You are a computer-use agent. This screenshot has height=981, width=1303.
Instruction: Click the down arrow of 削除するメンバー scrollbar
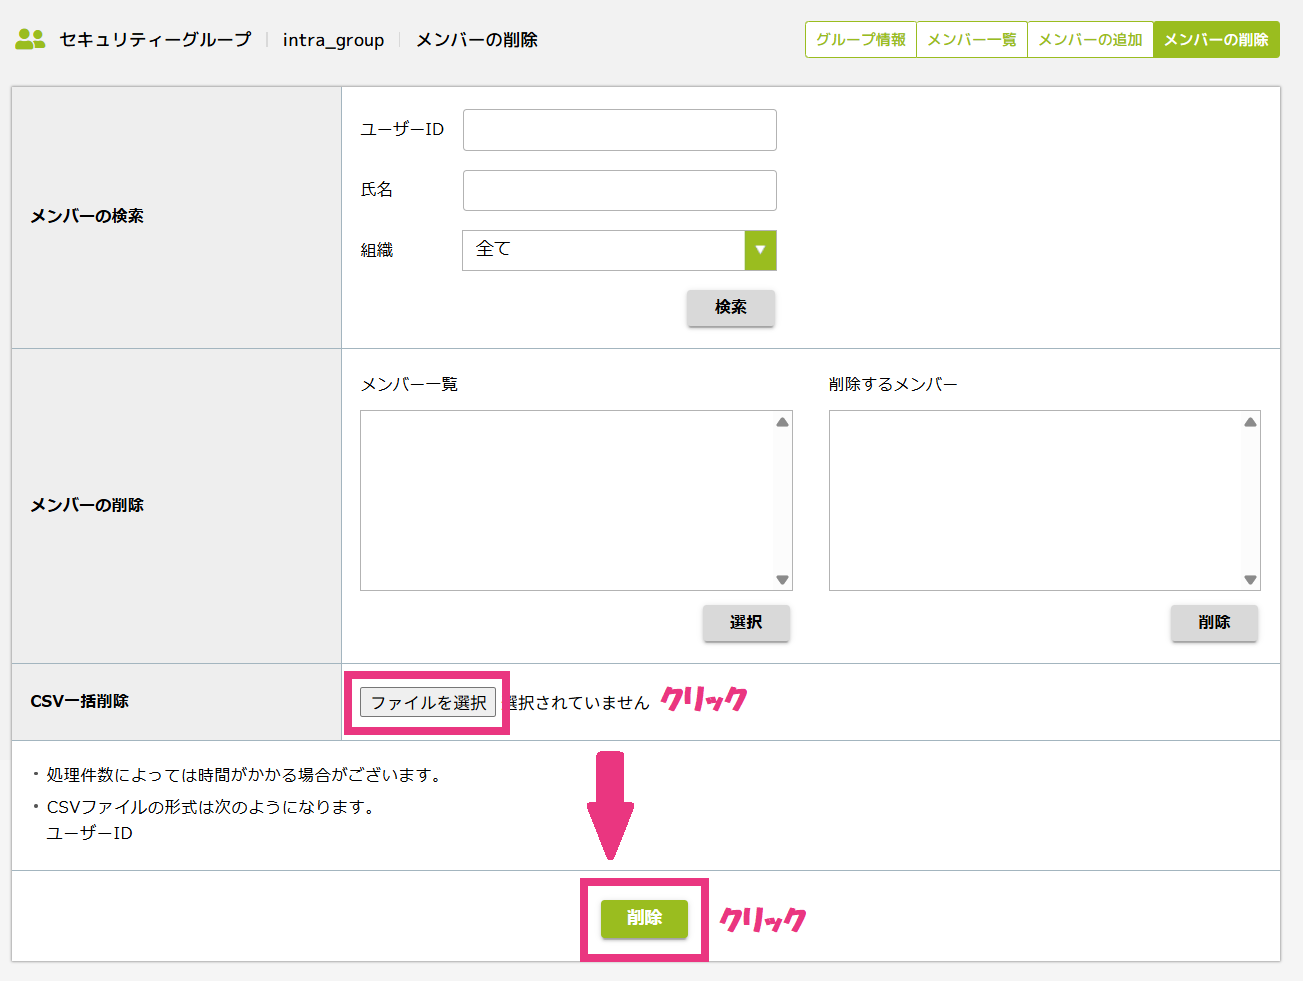pos(1250,580)
